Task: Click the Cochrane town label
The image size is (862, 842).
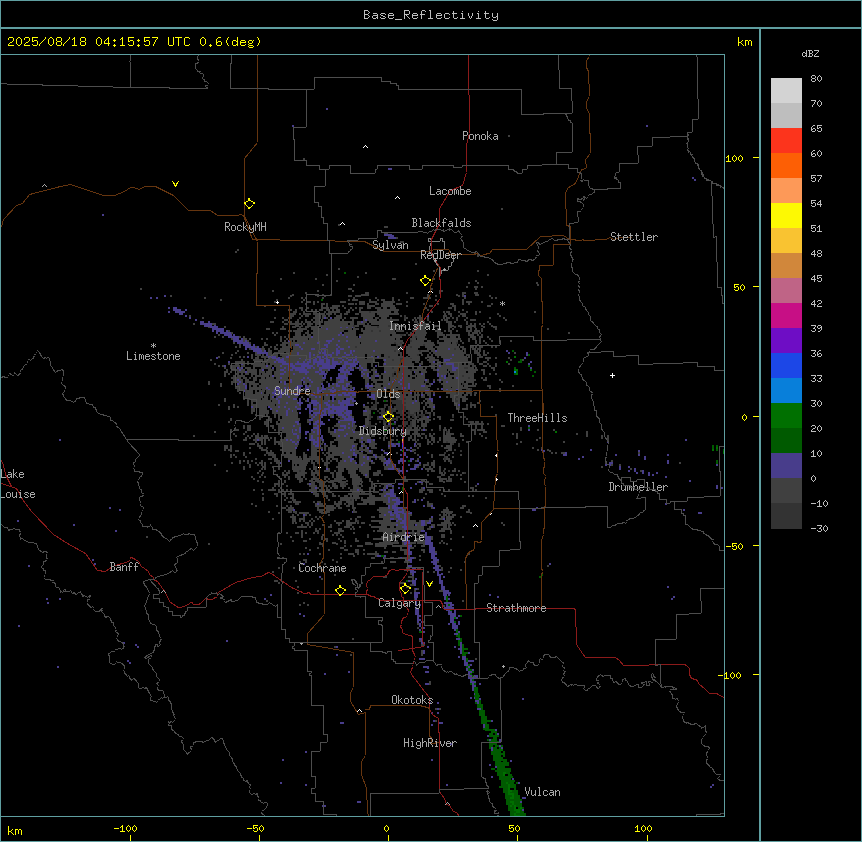Action: [322, 568]
